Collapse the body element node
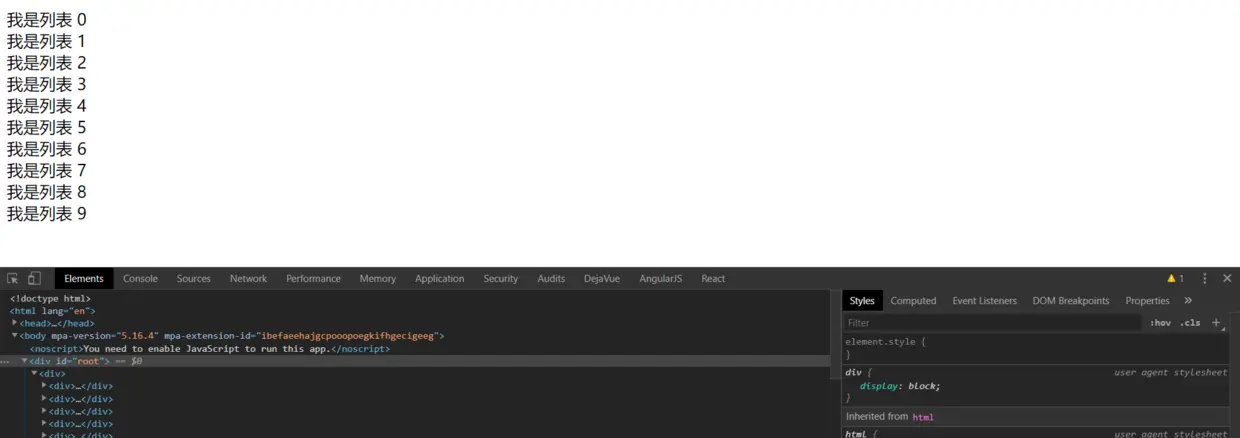The height and width of the screenshot is (438, 1240). [x=15, y=336]
